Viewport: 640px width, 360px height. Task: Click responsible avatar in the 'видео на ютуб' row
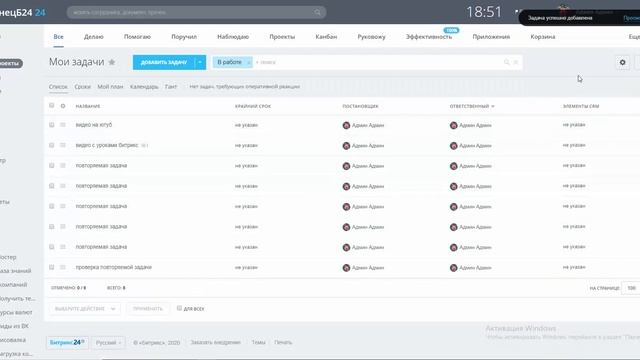(453, 125)
